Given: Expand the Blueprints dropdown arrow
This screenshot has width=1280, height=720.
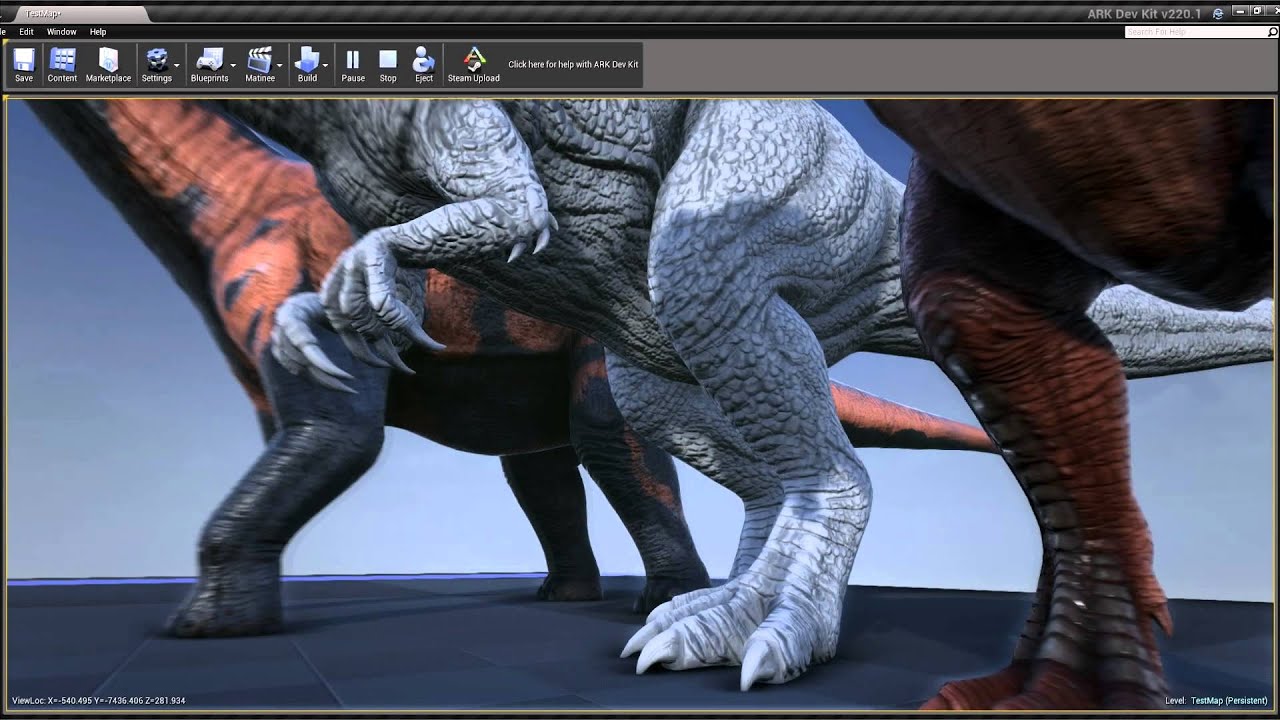Looking at the screenshot, I should point(233,66).
